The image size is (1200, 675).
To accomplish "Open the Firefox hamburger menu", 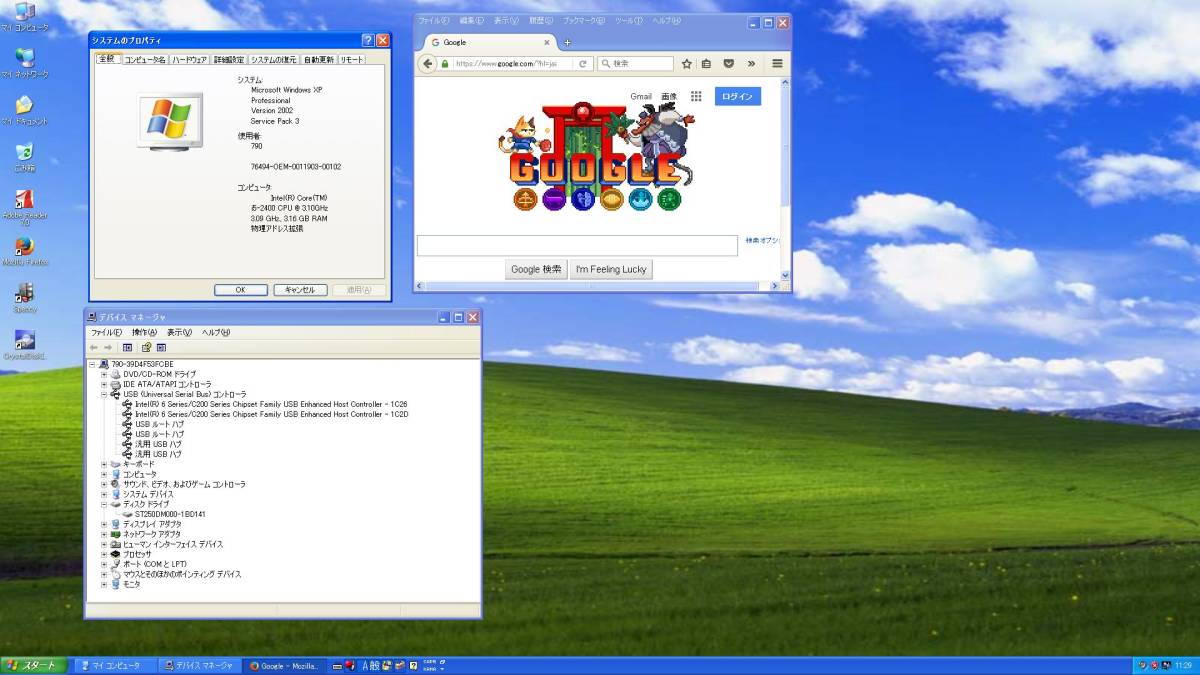I will coord(777,64).
